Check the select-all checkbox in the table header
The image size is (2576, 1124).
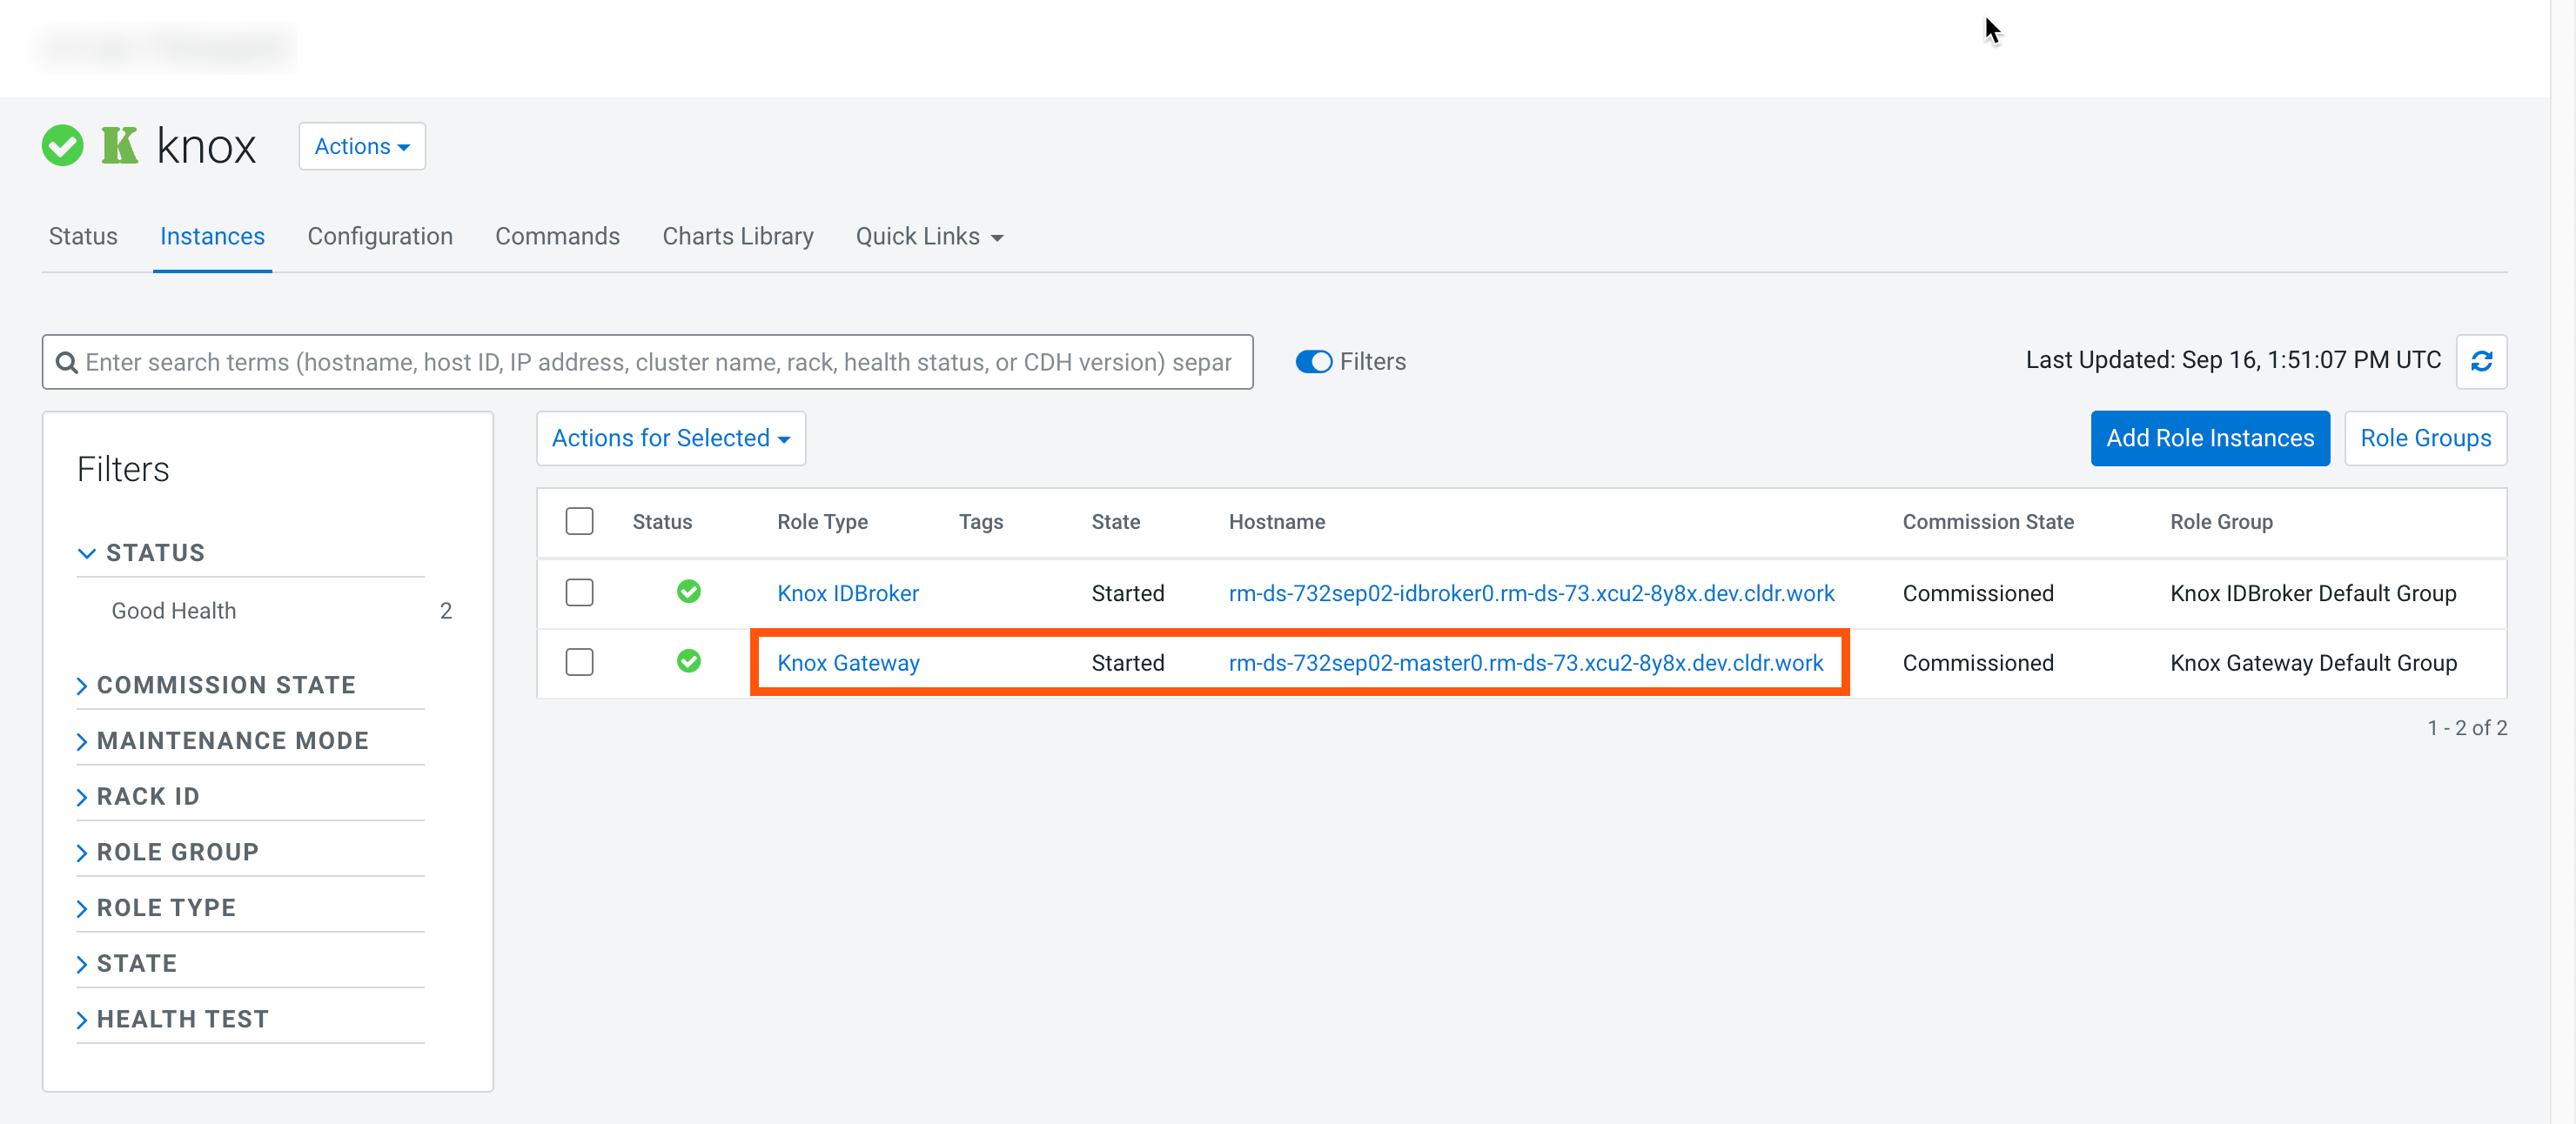(x=579, y=521)
